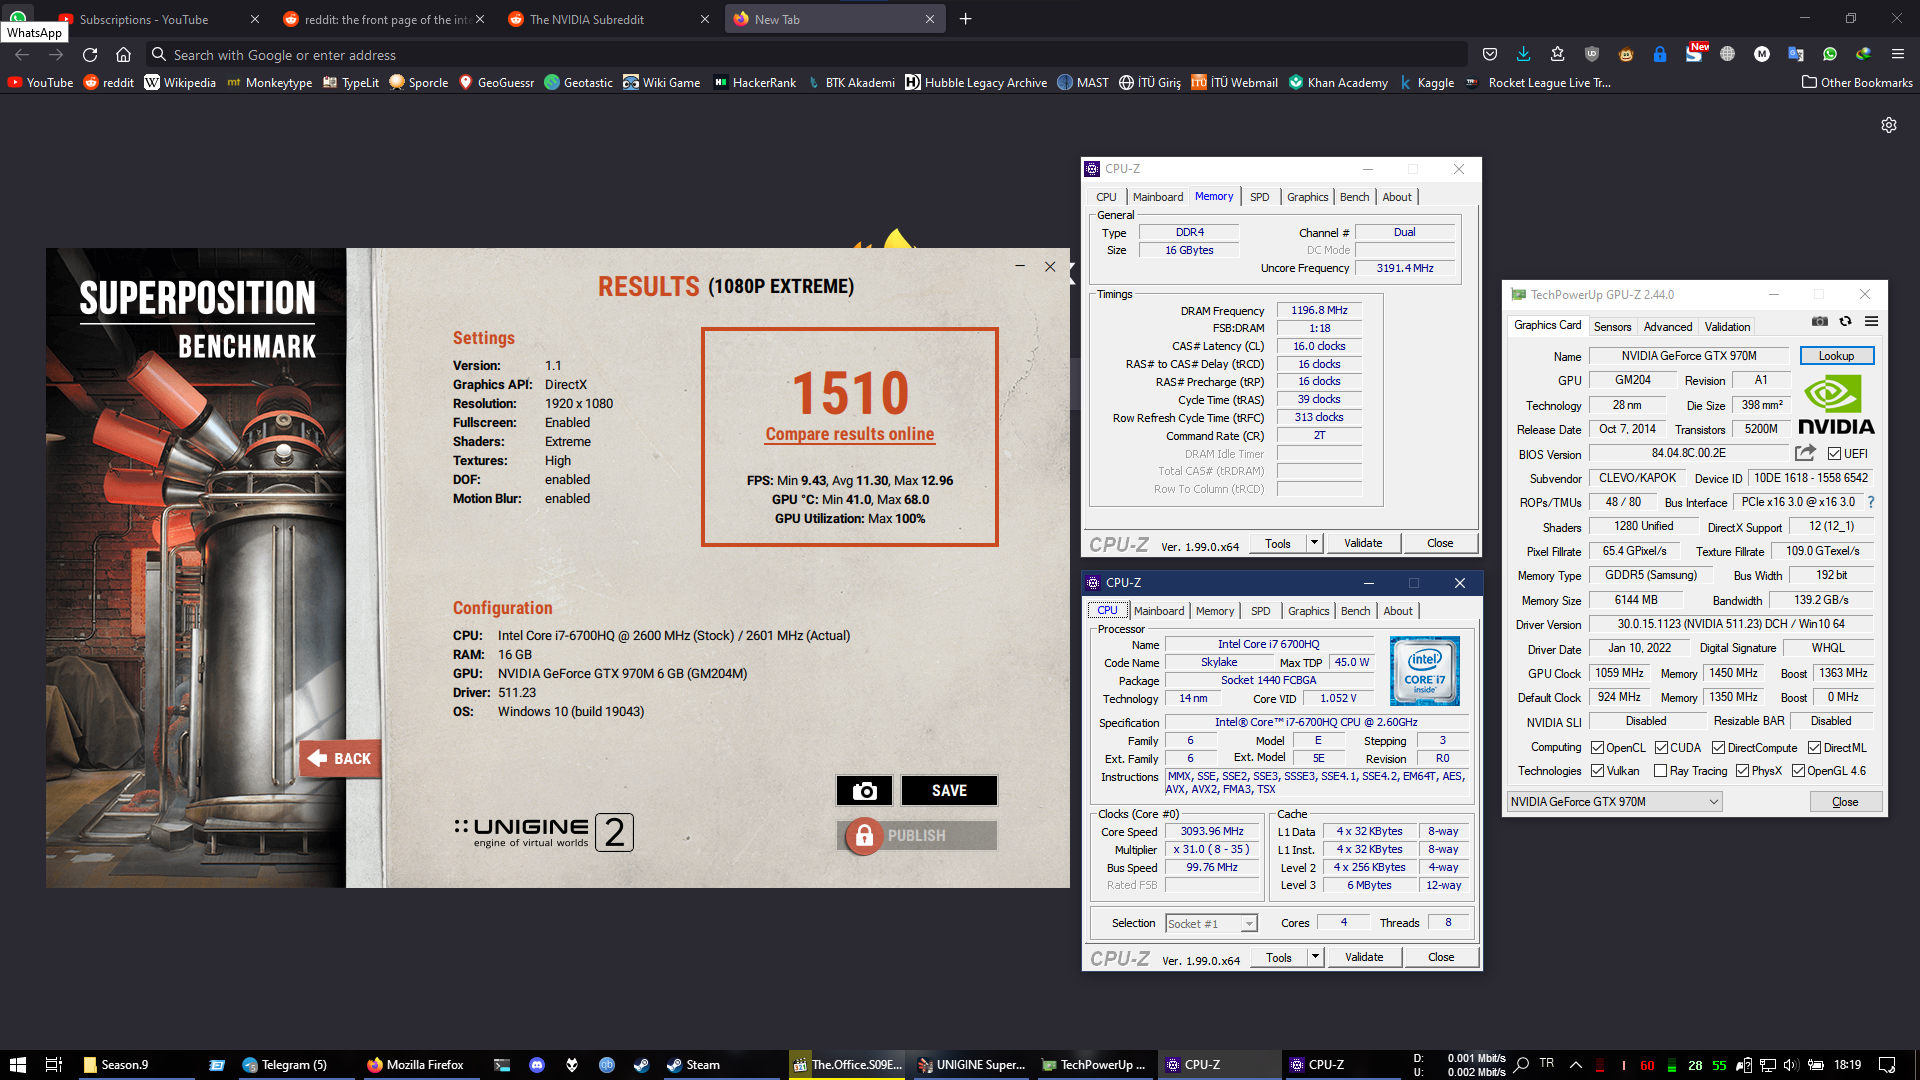This screenshot has width=1920, height=1080.
Task: Open the uBlock Origin extension
Action: click(x=1592, y=54)
